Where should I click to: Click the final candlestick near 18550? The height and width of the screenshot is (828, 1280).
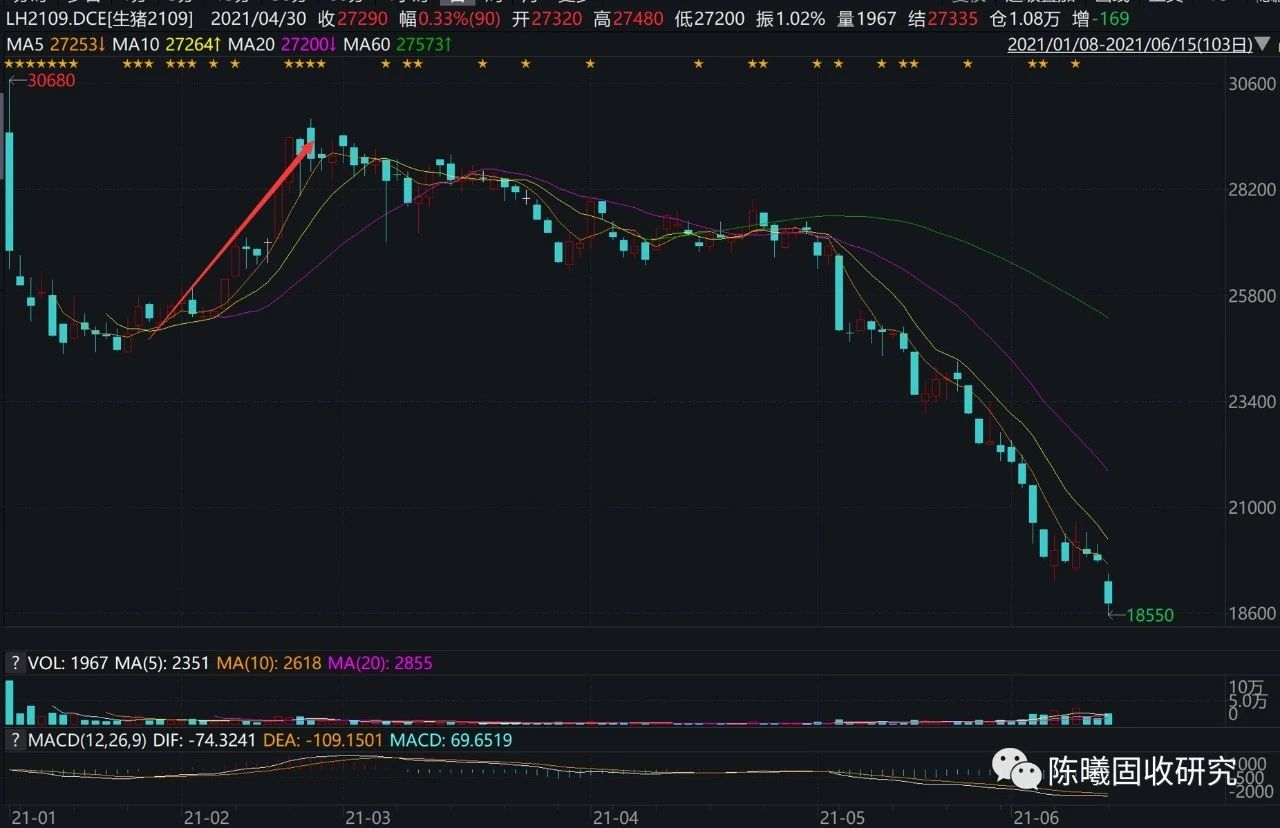click(x=1108, y=592)
